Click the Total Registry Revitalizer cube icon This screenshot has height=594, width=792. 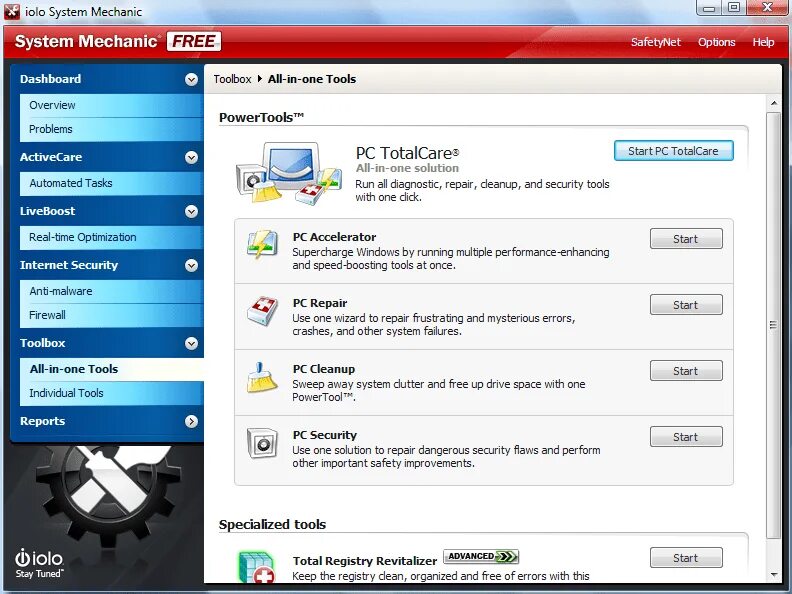point(257,568)
